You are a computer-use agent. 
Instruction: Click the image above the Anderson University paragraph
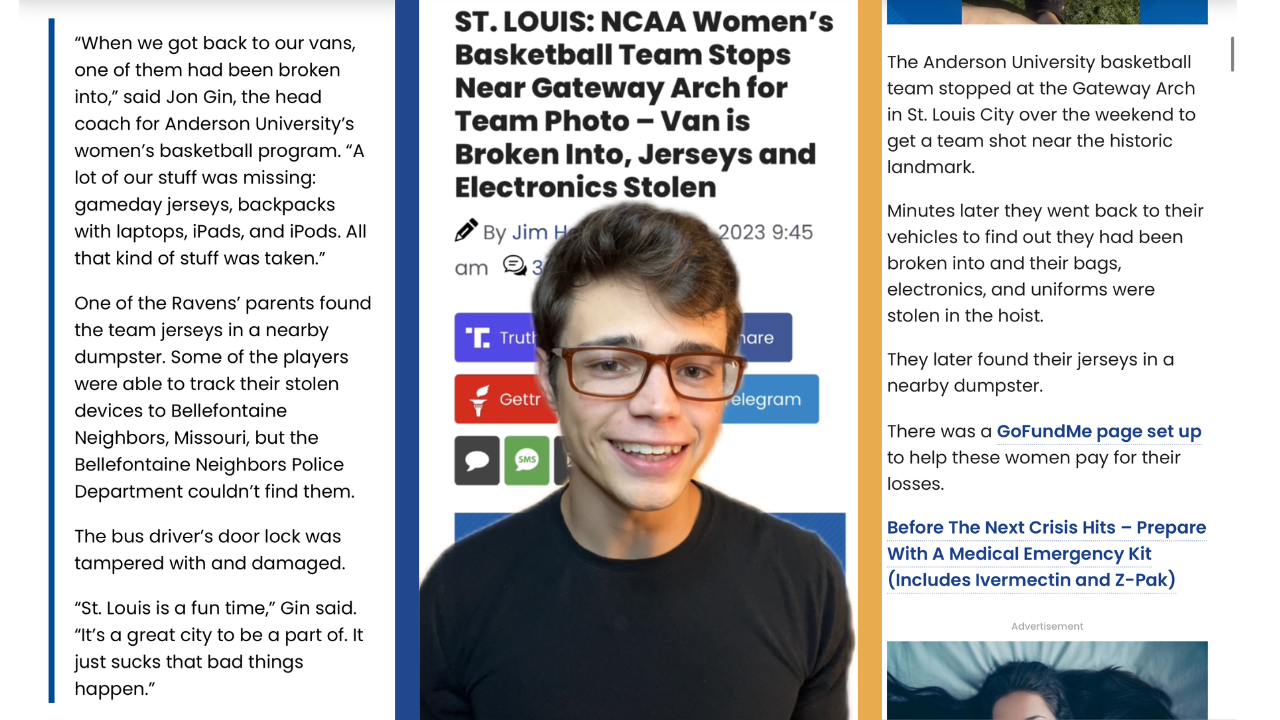coord(1047,11)
